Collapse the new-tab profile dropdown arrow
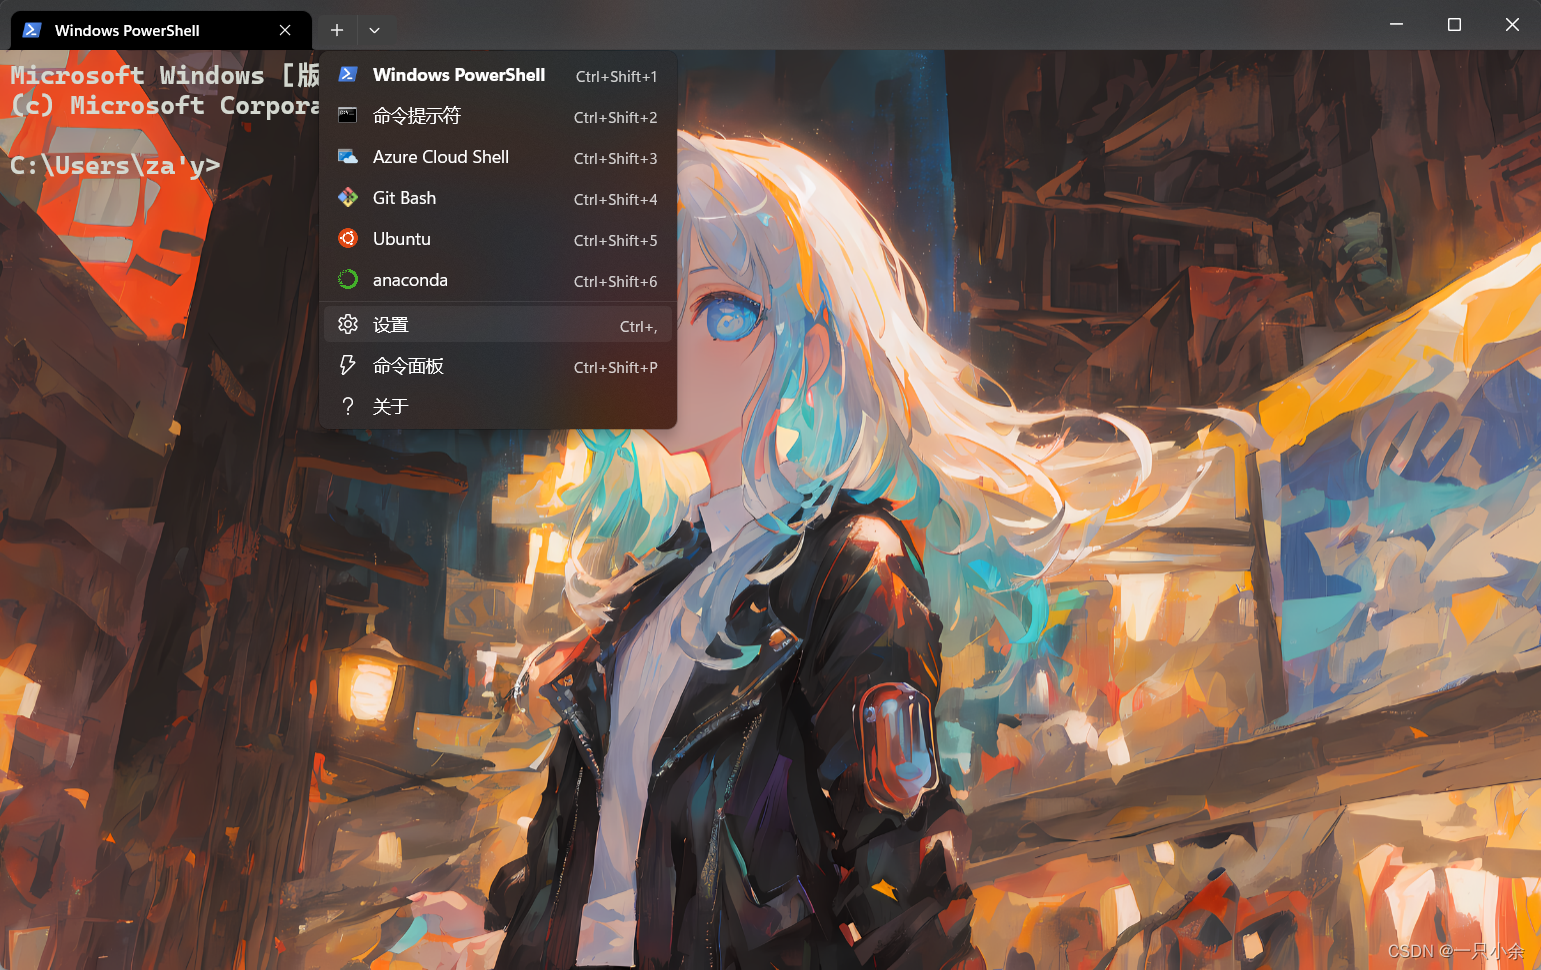The width and height of the screenshot is (1541, 970). [374, 30]
